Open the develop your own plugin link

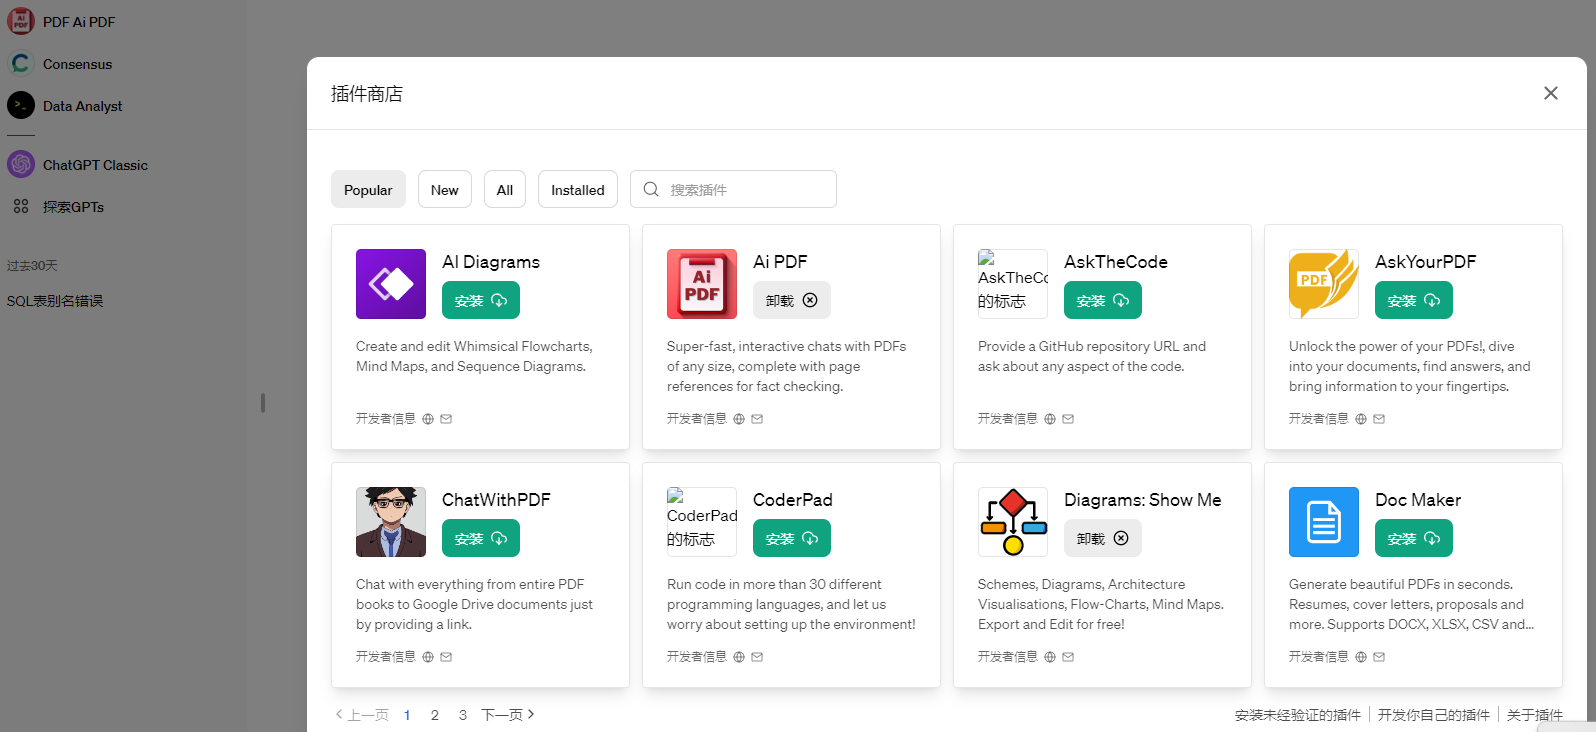[x=1434, y=715]
